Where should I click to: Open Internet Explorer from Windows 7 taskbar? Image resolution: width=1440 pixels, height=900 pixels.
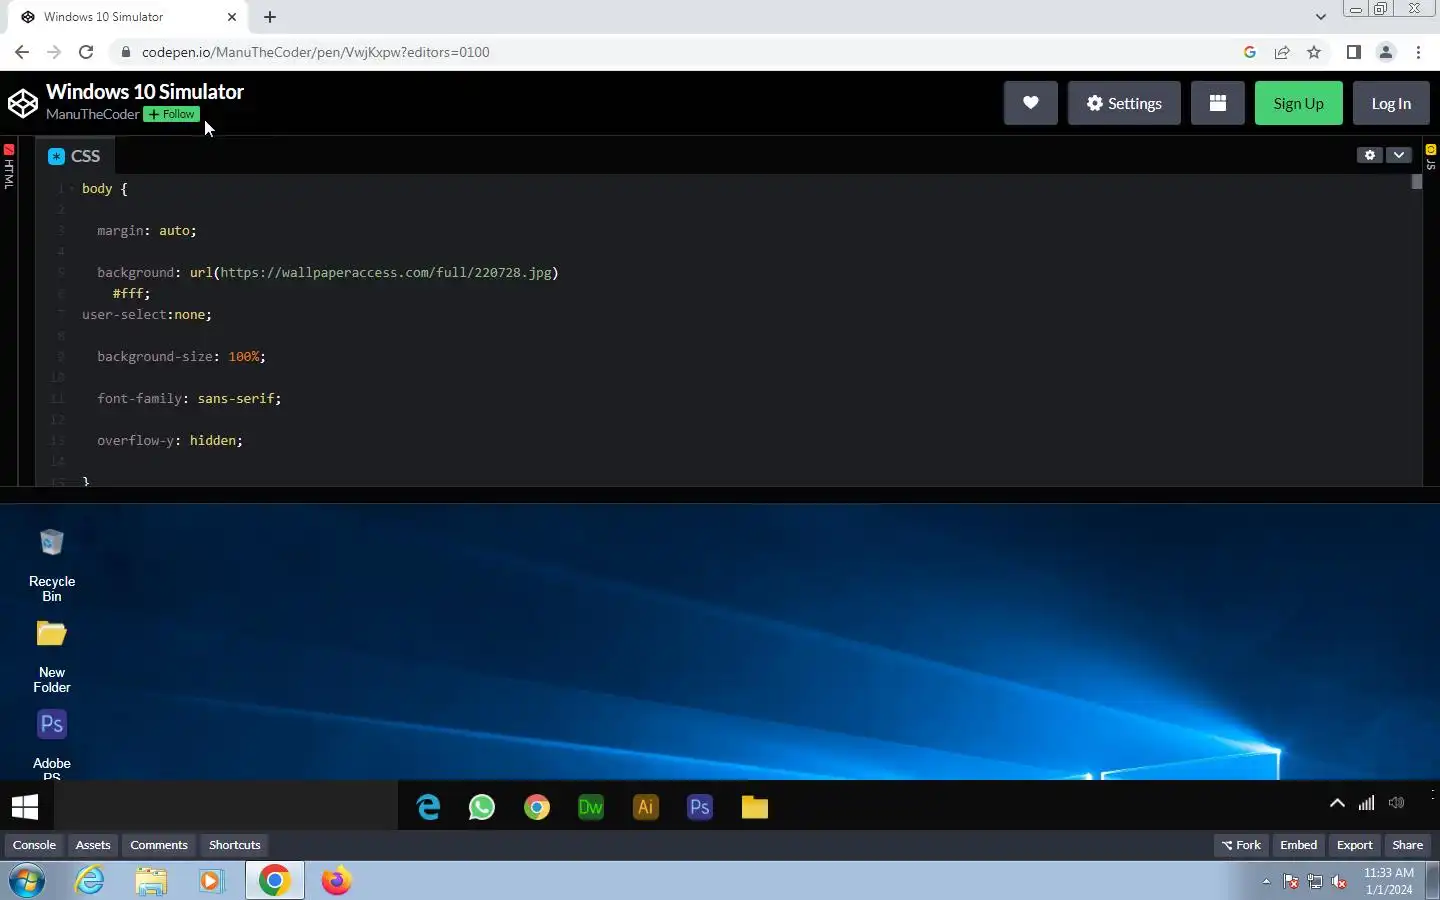[90, 881]
